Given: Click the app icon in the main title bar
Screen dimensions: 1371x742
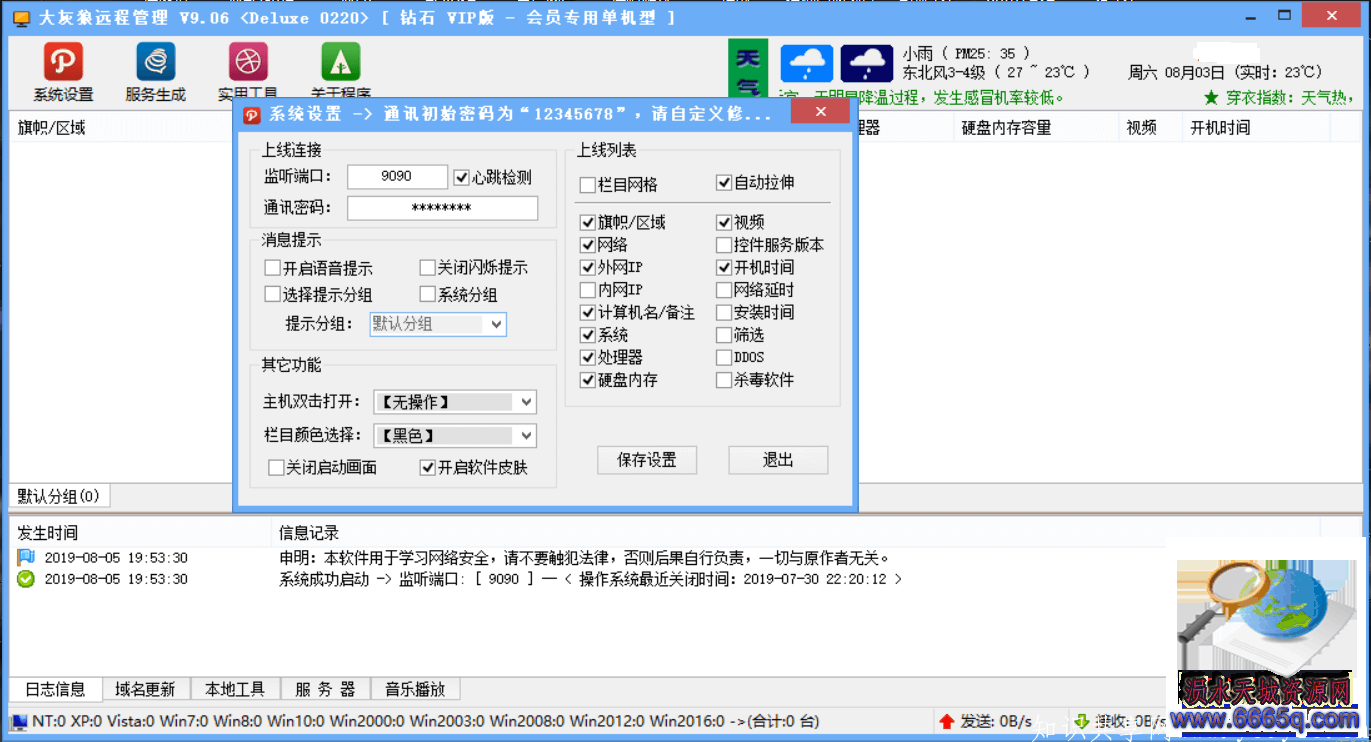Looking at the screenshot, I should (20, 19).
